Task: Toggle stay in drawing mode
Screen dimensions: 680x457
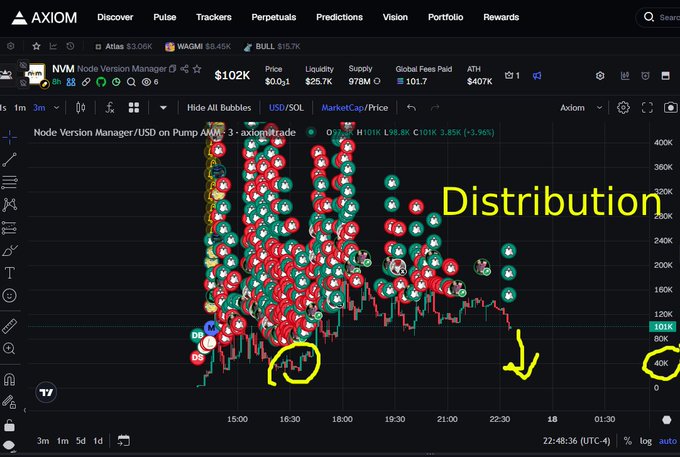Action: (x=10, y=402)
